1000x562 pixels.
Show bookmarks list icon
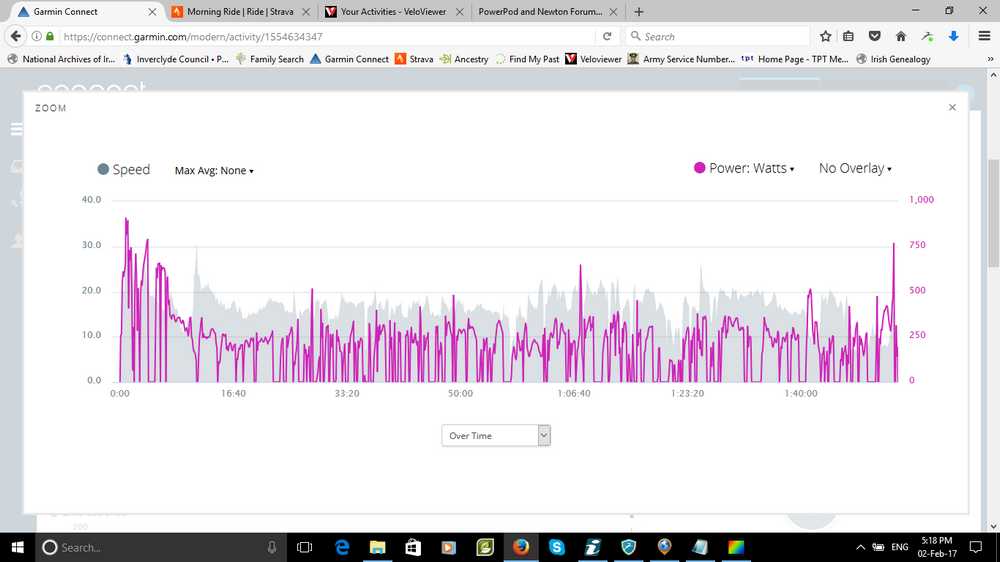[848, 36]
